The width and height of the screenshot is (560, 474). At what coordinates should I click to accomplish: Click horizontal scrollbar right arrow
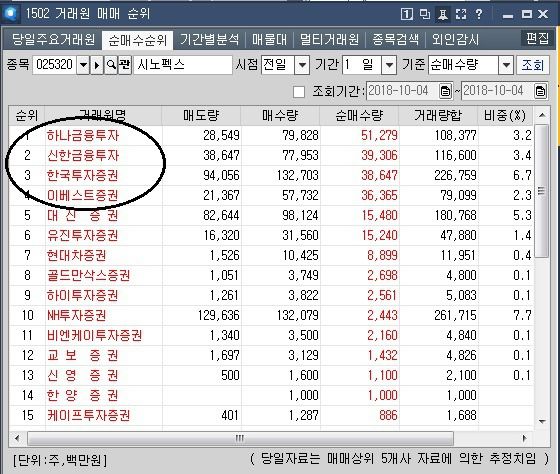524,438
